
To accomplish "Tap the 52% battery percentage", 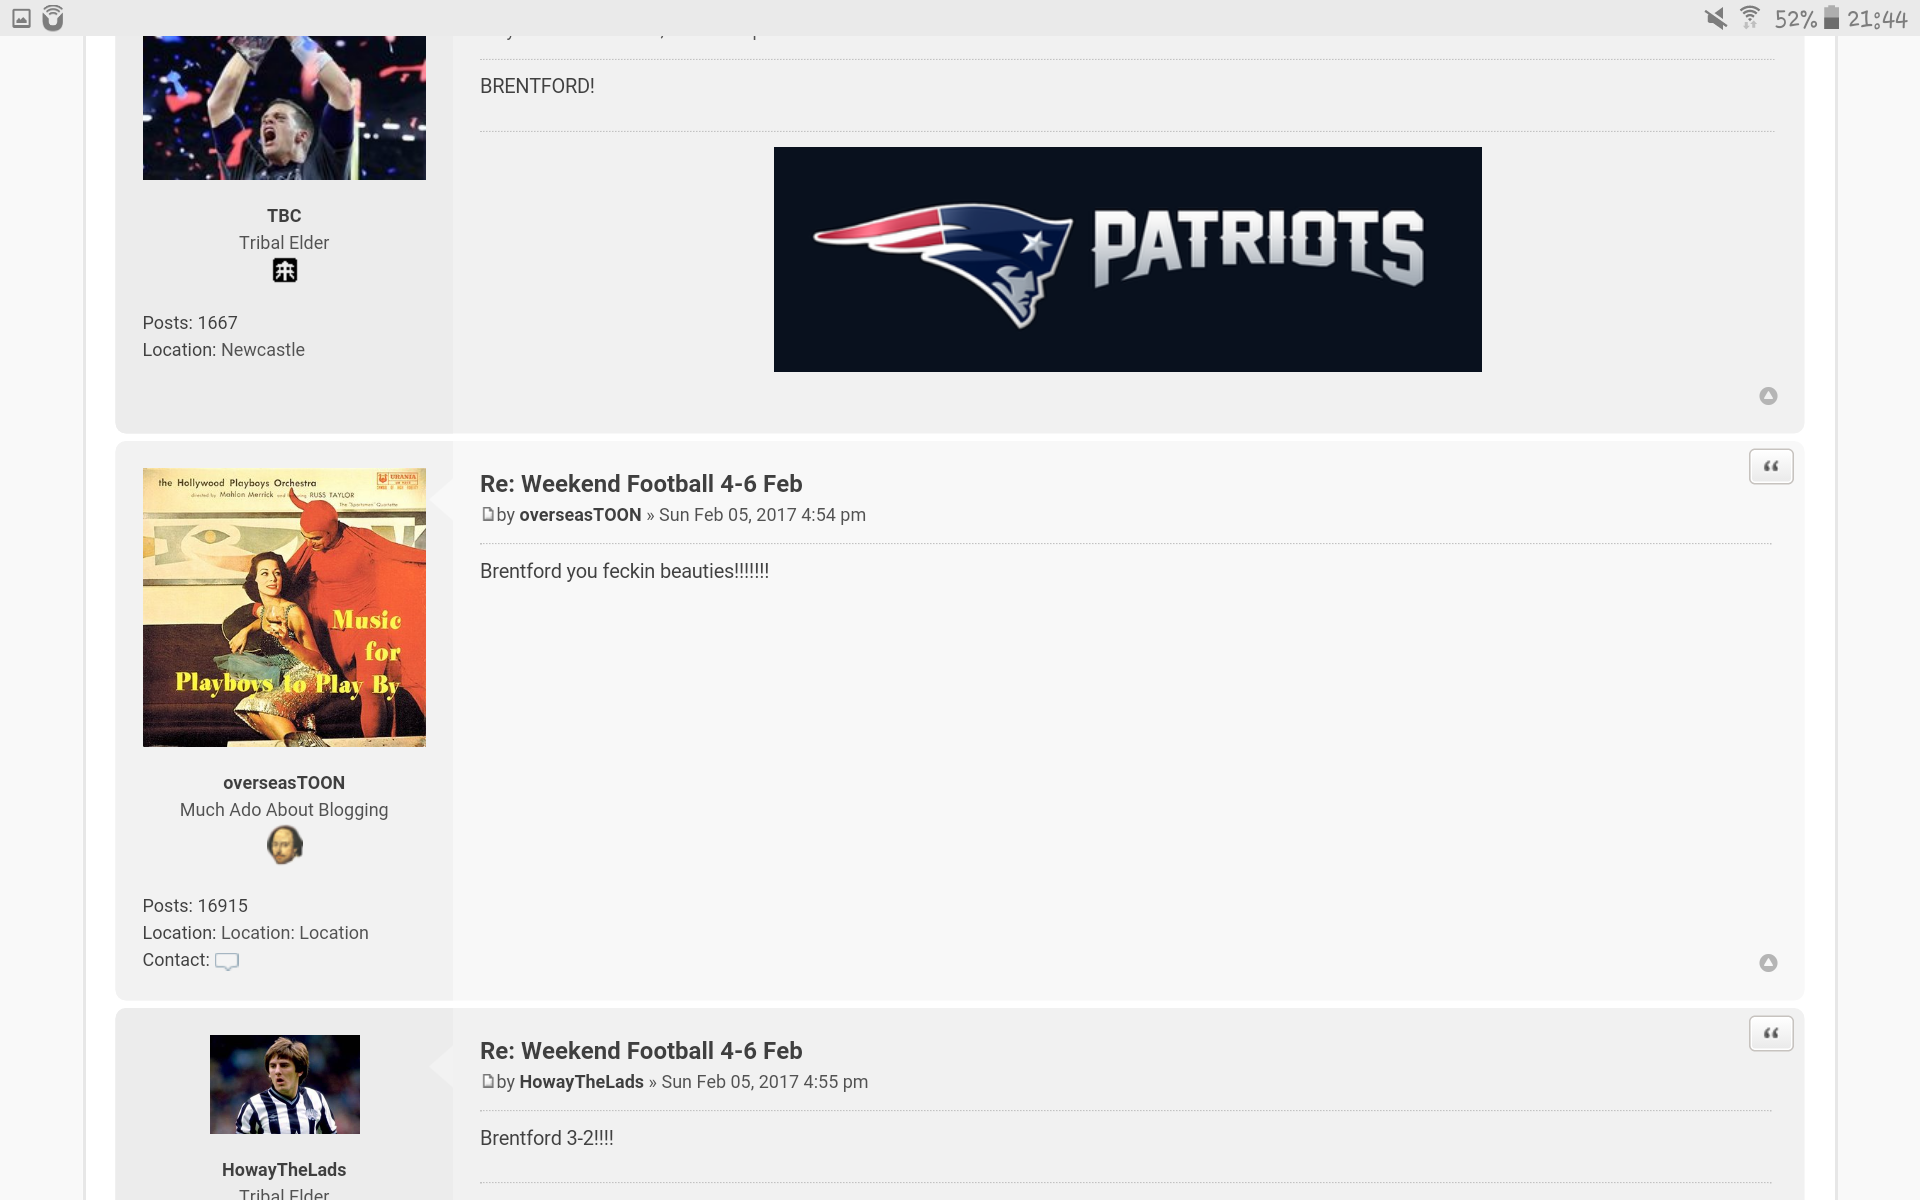I will point(1795,19).
